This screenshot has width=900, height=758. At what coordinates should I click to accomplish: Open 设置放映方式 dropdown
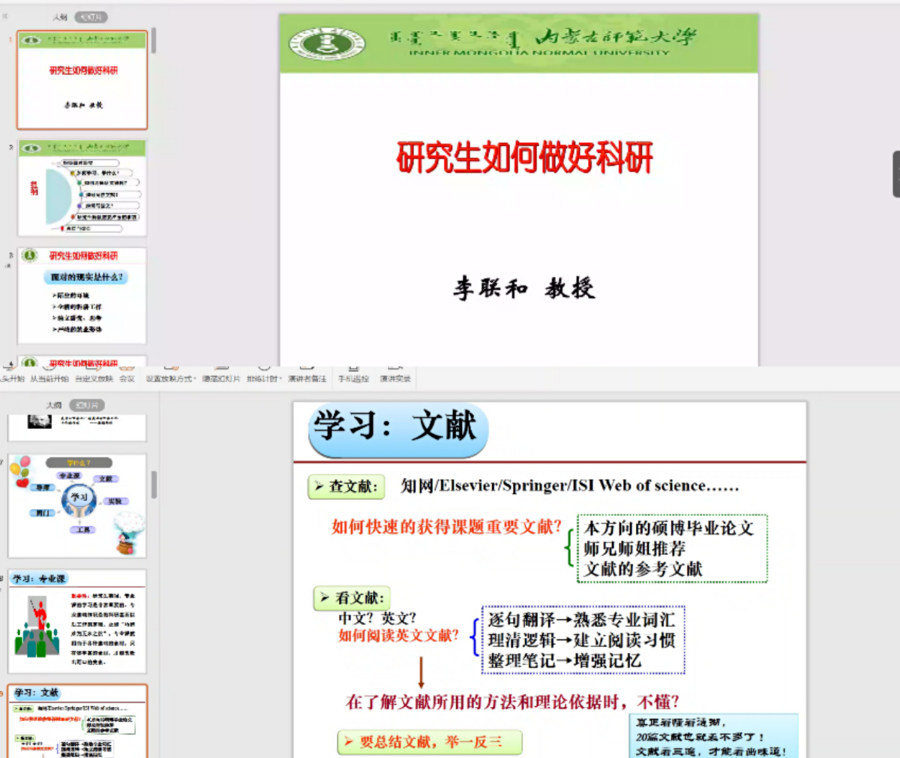(x=170, y=378)
